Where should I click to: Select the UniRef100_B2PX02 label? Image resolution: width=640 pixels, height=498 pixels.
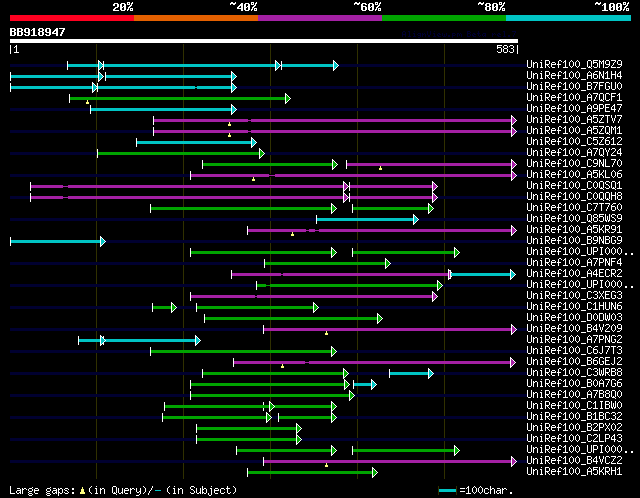coord(574,428)
